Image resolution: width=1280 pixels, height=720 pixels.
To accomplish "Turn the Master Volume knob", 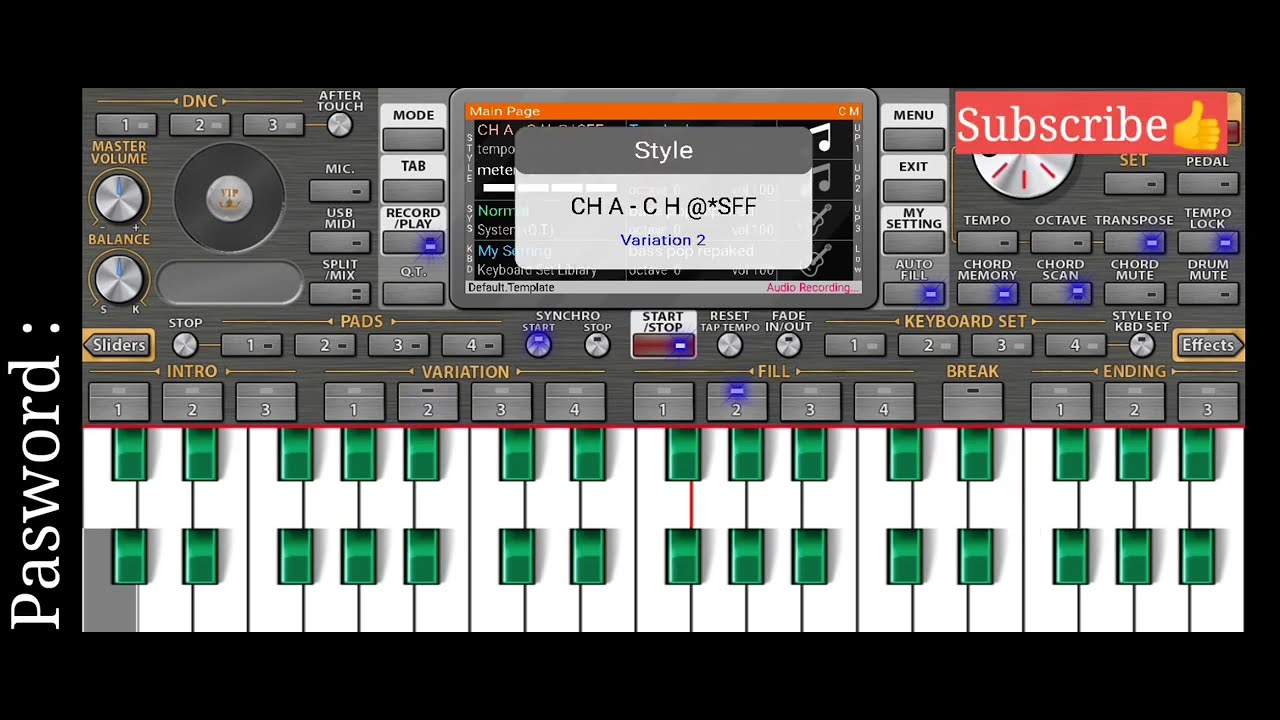I will (119, 198).
